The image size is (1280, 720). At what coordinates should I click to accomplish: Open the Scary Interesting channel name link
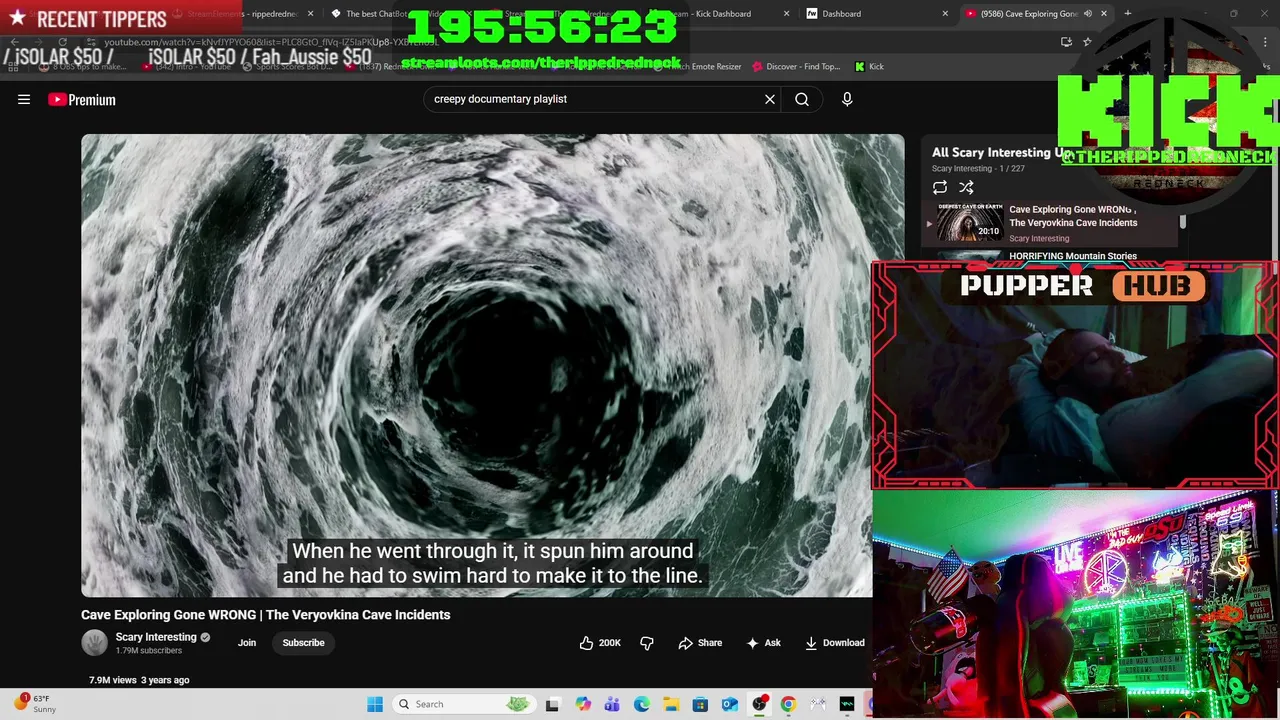(156, 637)
